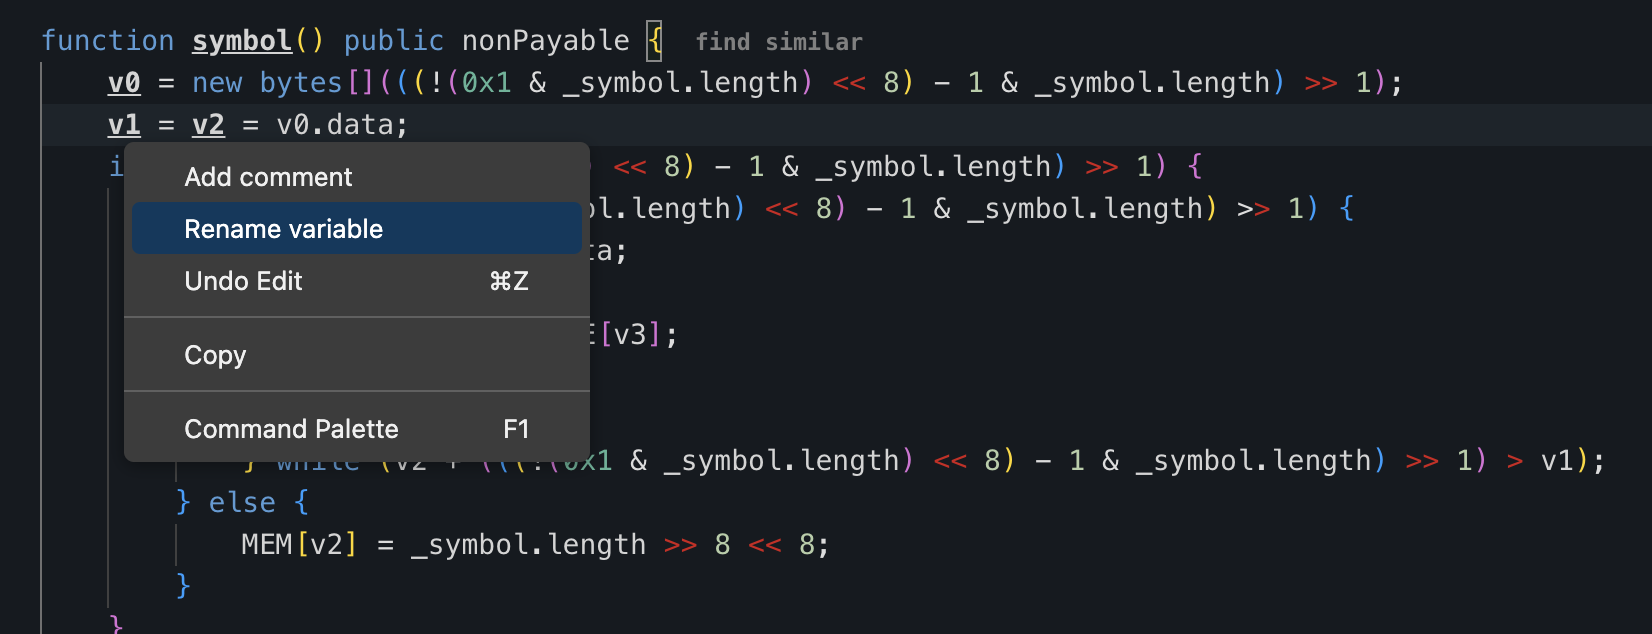Pick Copy from the context menu
Screen dimensions: 1652x634
point(215,355)
